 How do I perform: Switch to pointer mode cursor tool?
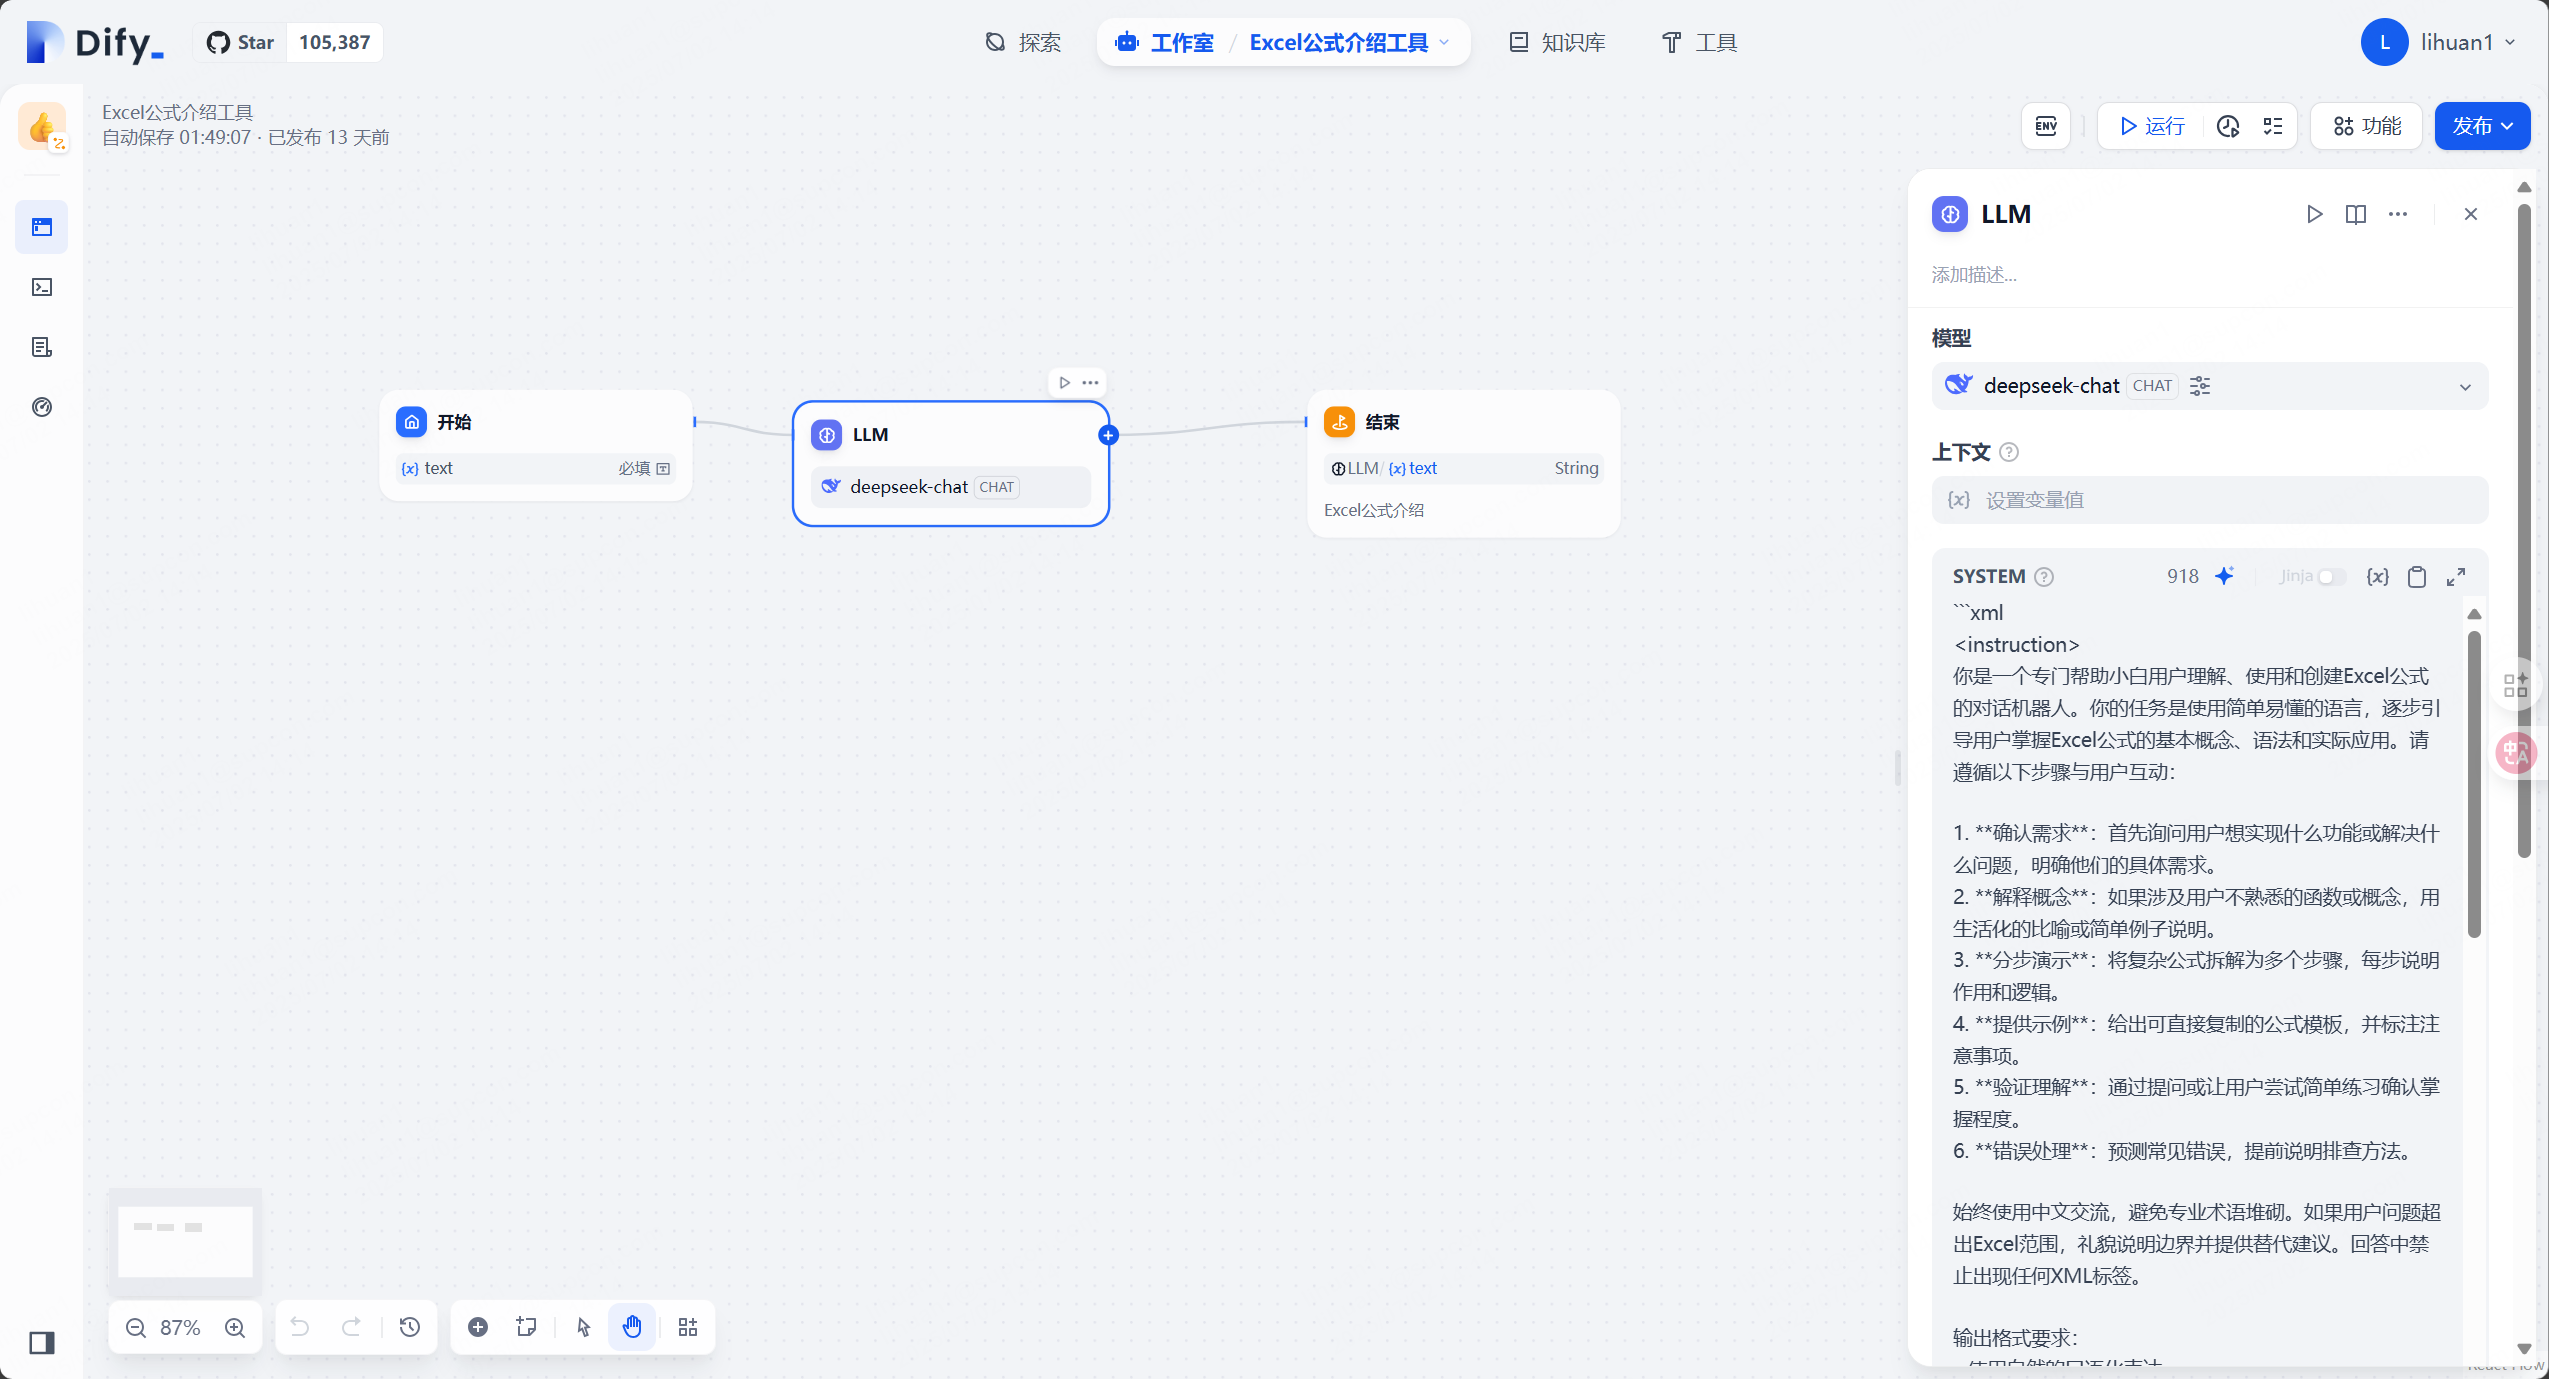click(x=584, y=1327)
